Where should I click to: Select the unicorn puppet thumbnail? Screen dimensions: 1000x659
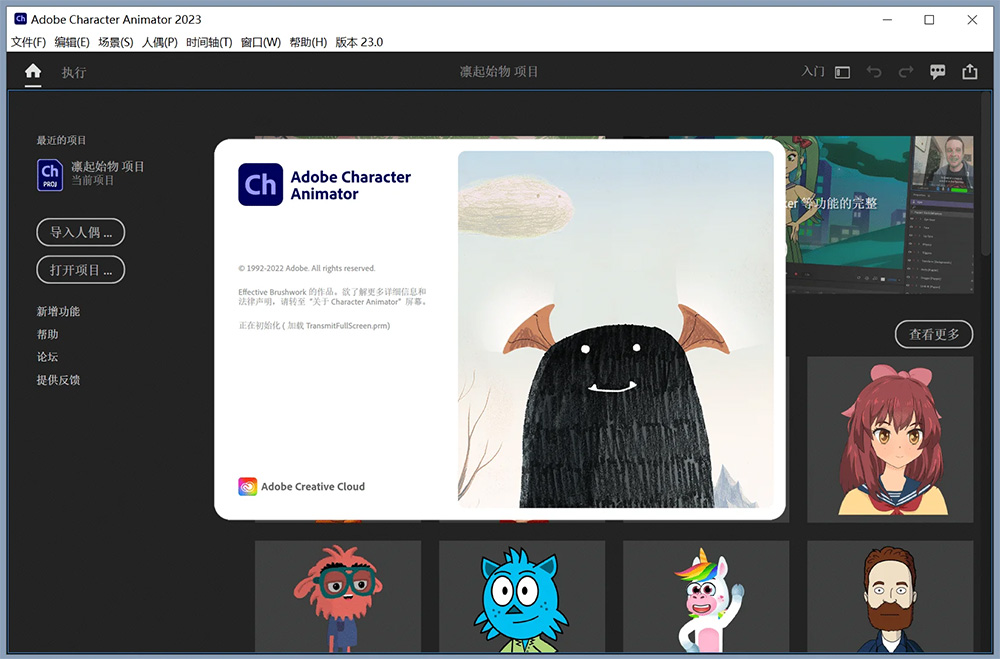point(705,597)
